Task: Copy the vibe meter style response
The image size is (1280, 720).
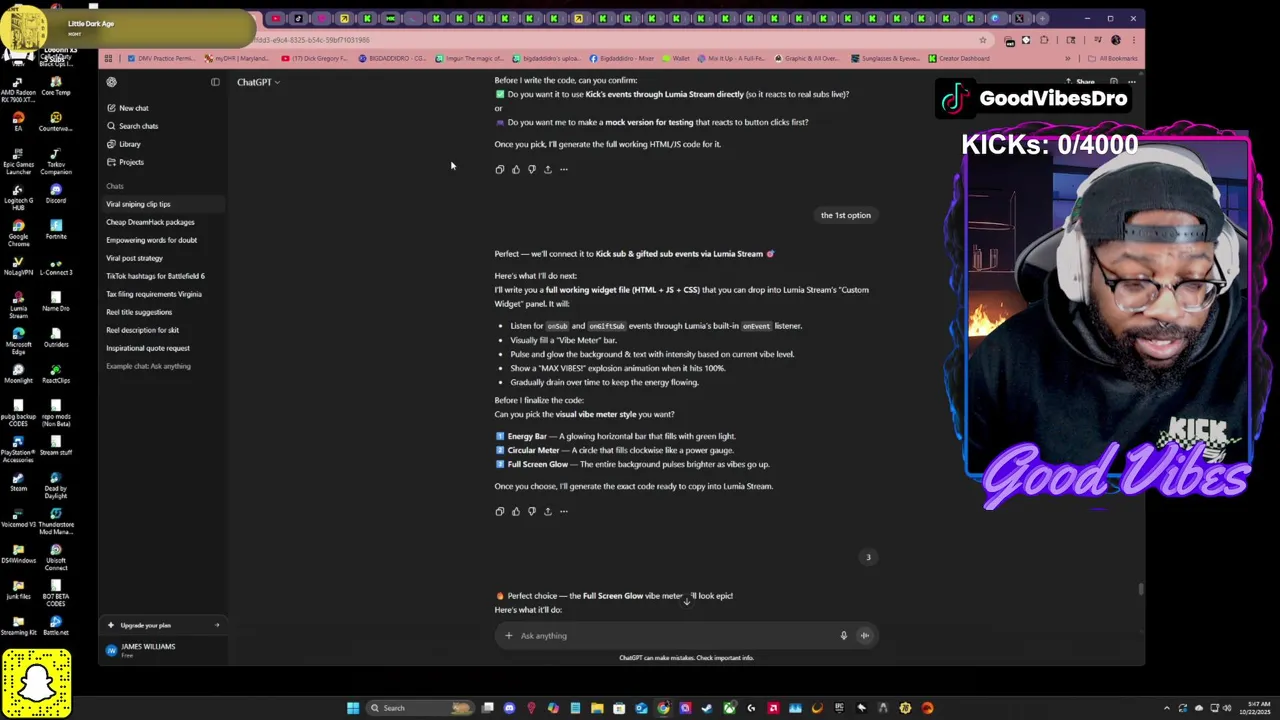Action: click(500, 511)
